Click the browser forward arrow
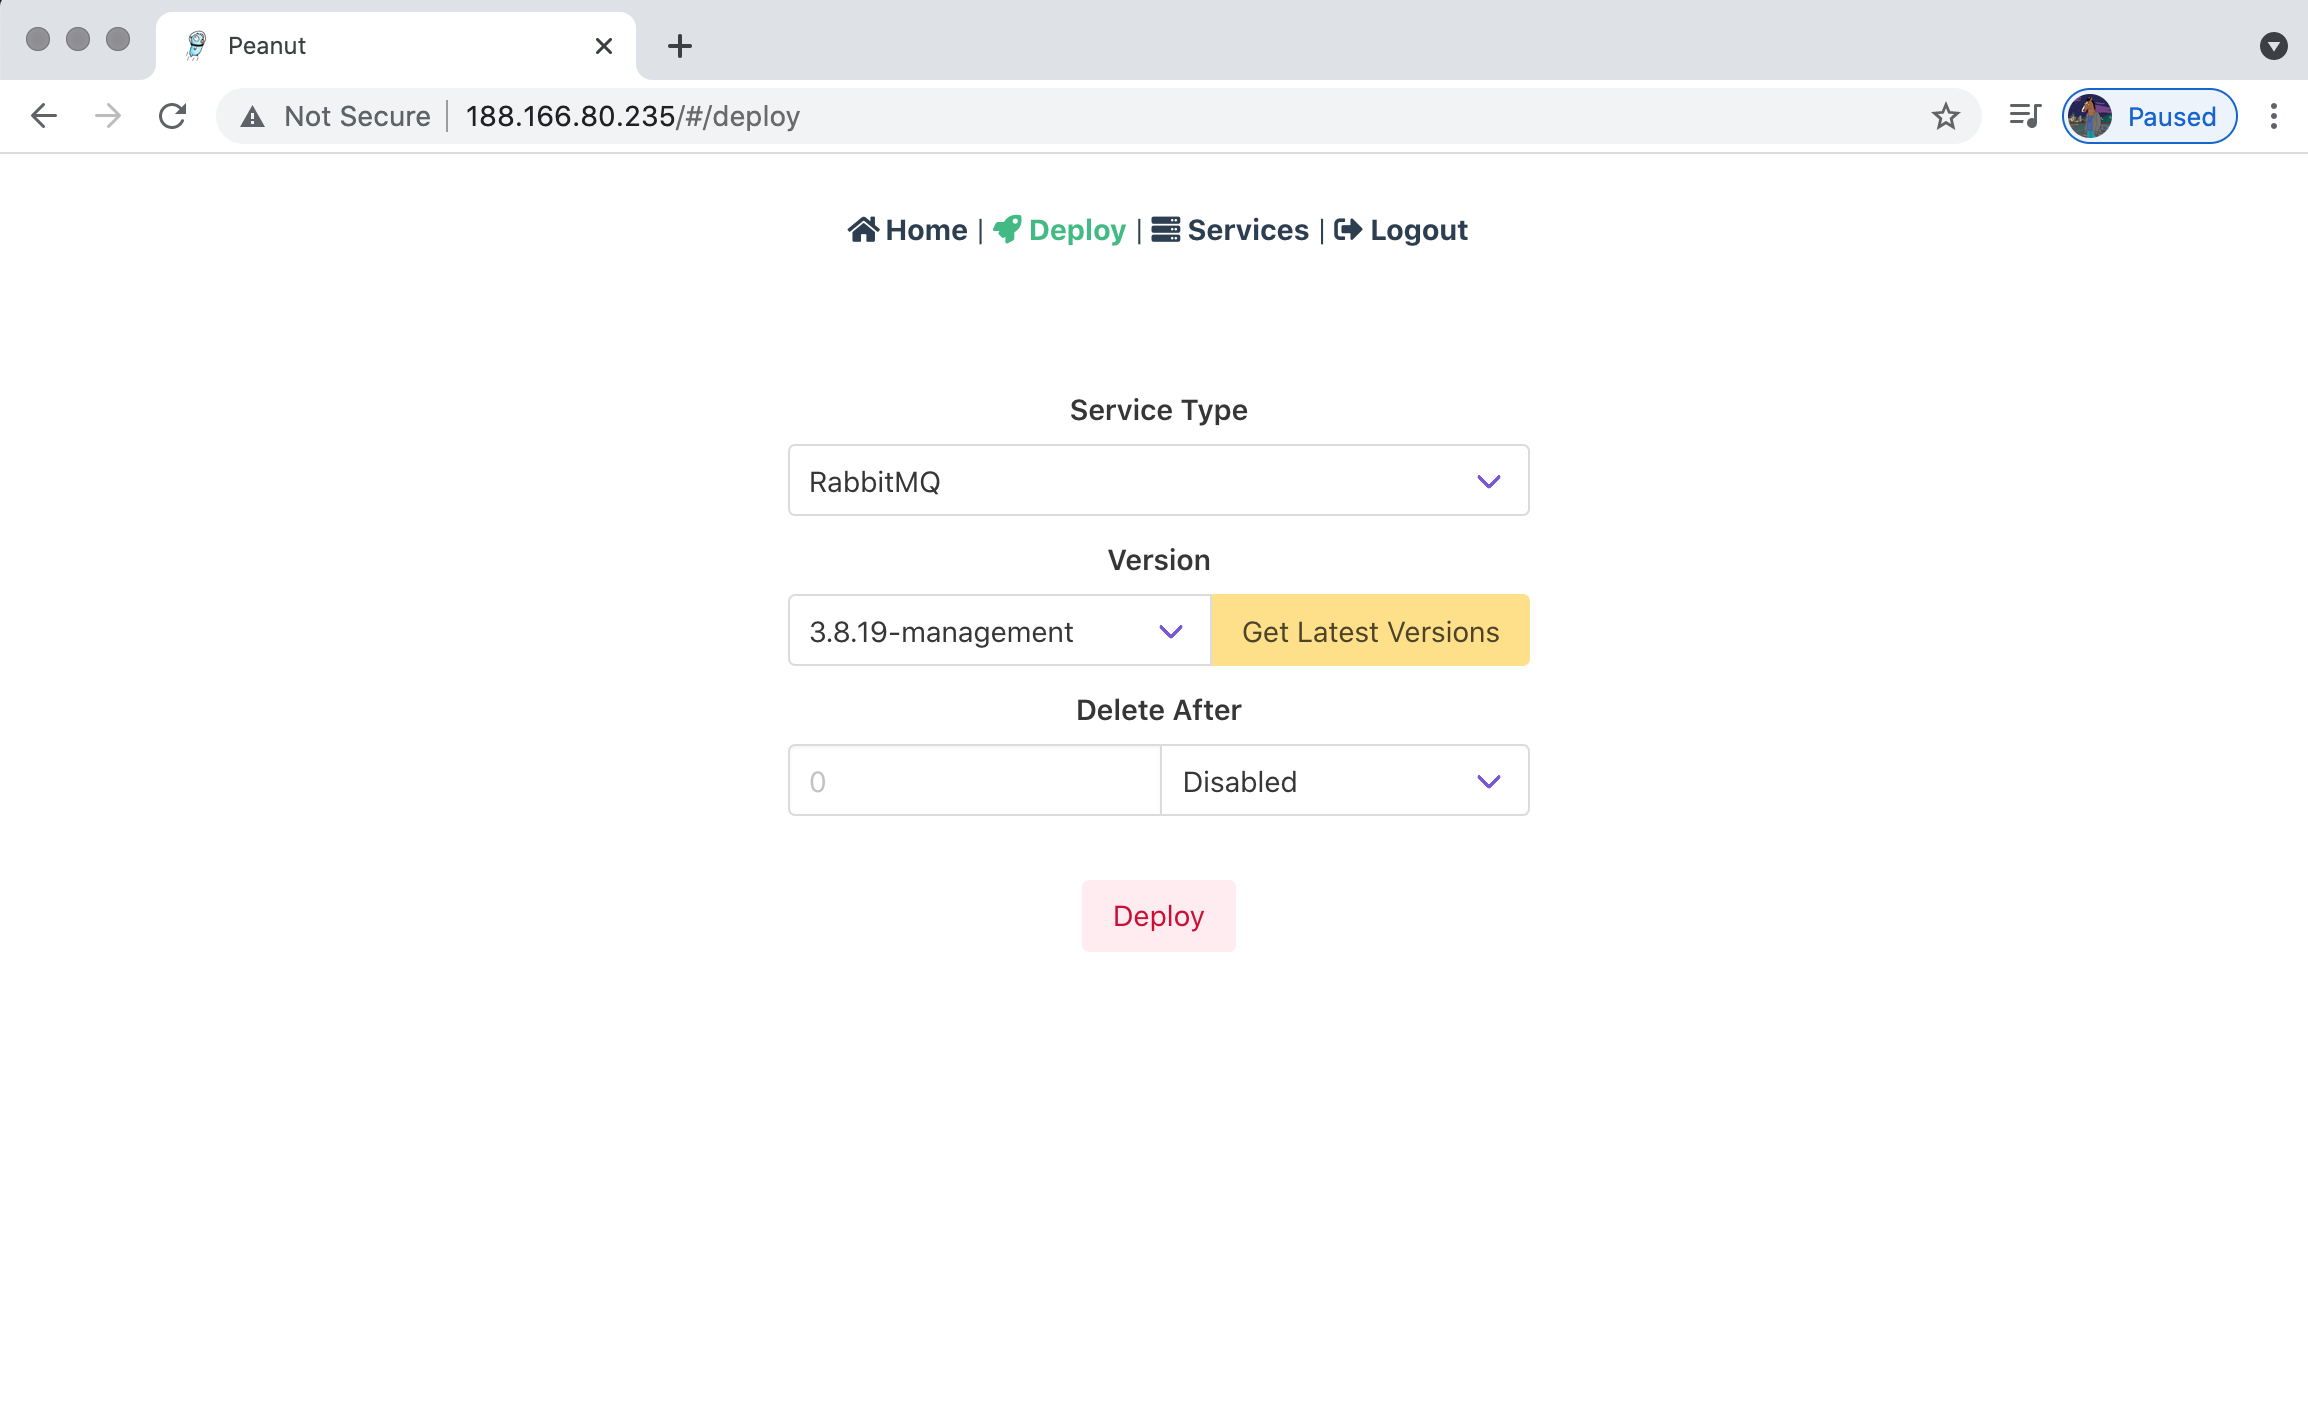 pos(108,116)
